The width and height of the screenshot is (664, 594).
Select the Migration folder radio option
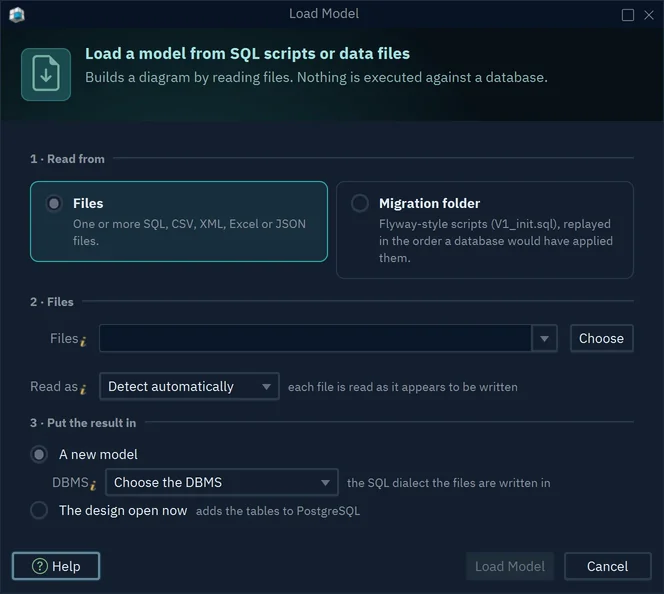360,203
